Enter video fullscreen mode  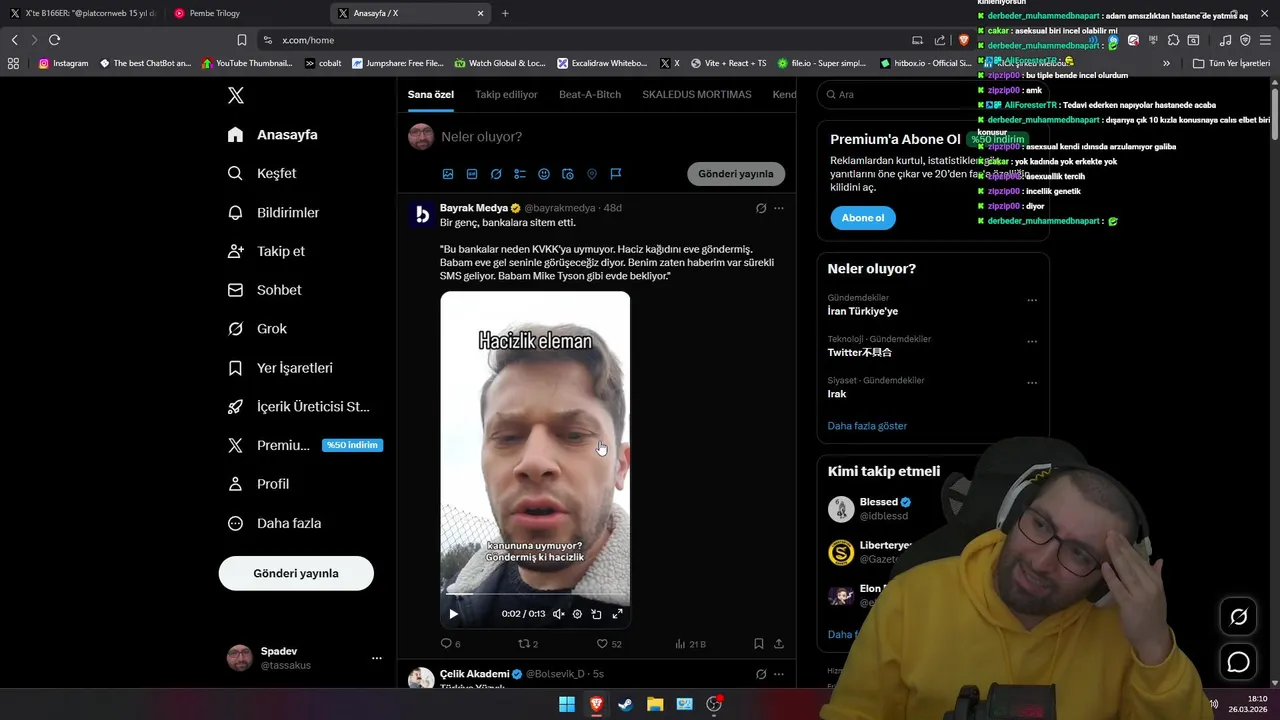click(617, 614)
